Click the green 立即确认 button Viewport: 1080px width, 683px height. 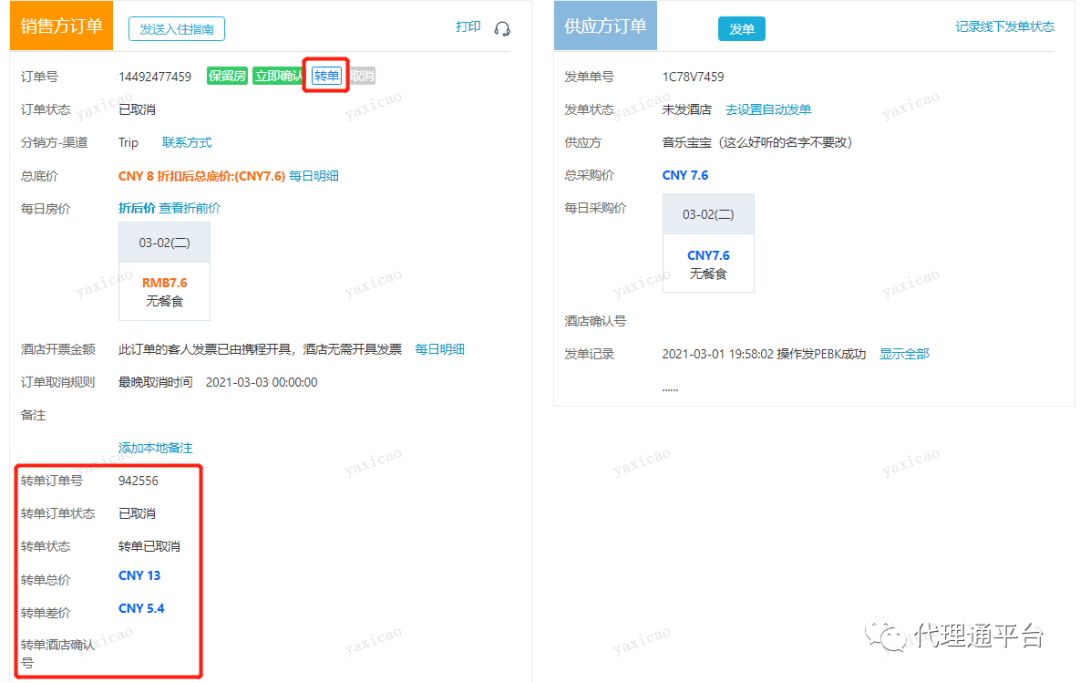(x=278, y=76)
